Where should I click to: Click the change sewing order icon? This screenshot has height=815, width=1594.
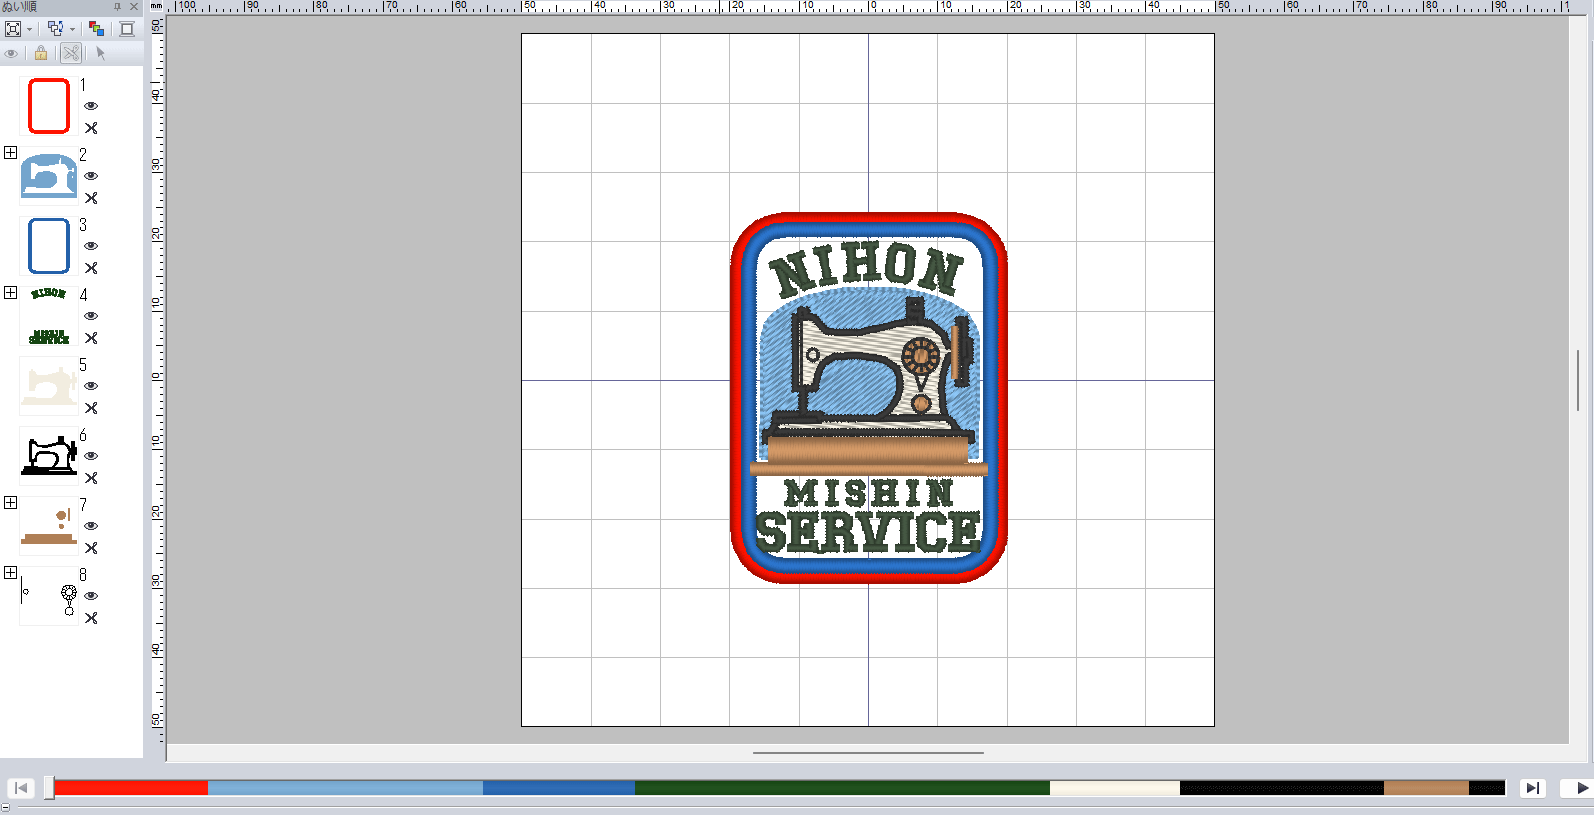pyautogui.click(x=55, y=29)
